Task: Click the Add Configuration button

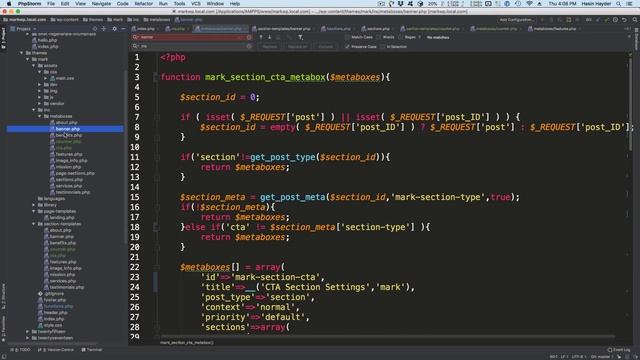Action: click(x=516, y=20)
